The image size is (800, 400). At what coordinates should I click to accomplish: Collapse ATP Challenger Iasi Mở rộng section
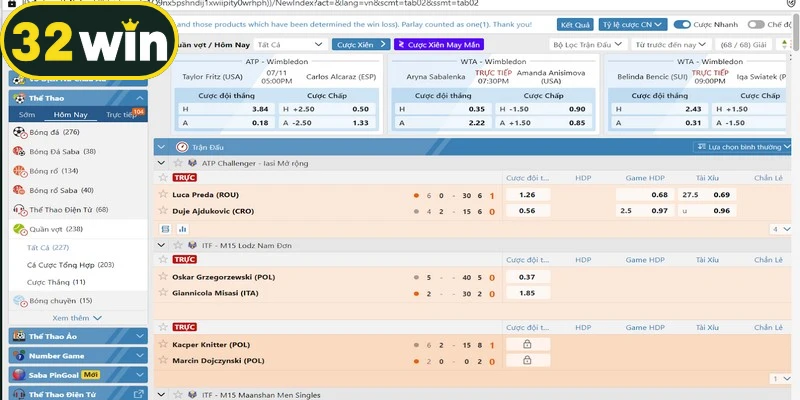(x=161, y=163)
